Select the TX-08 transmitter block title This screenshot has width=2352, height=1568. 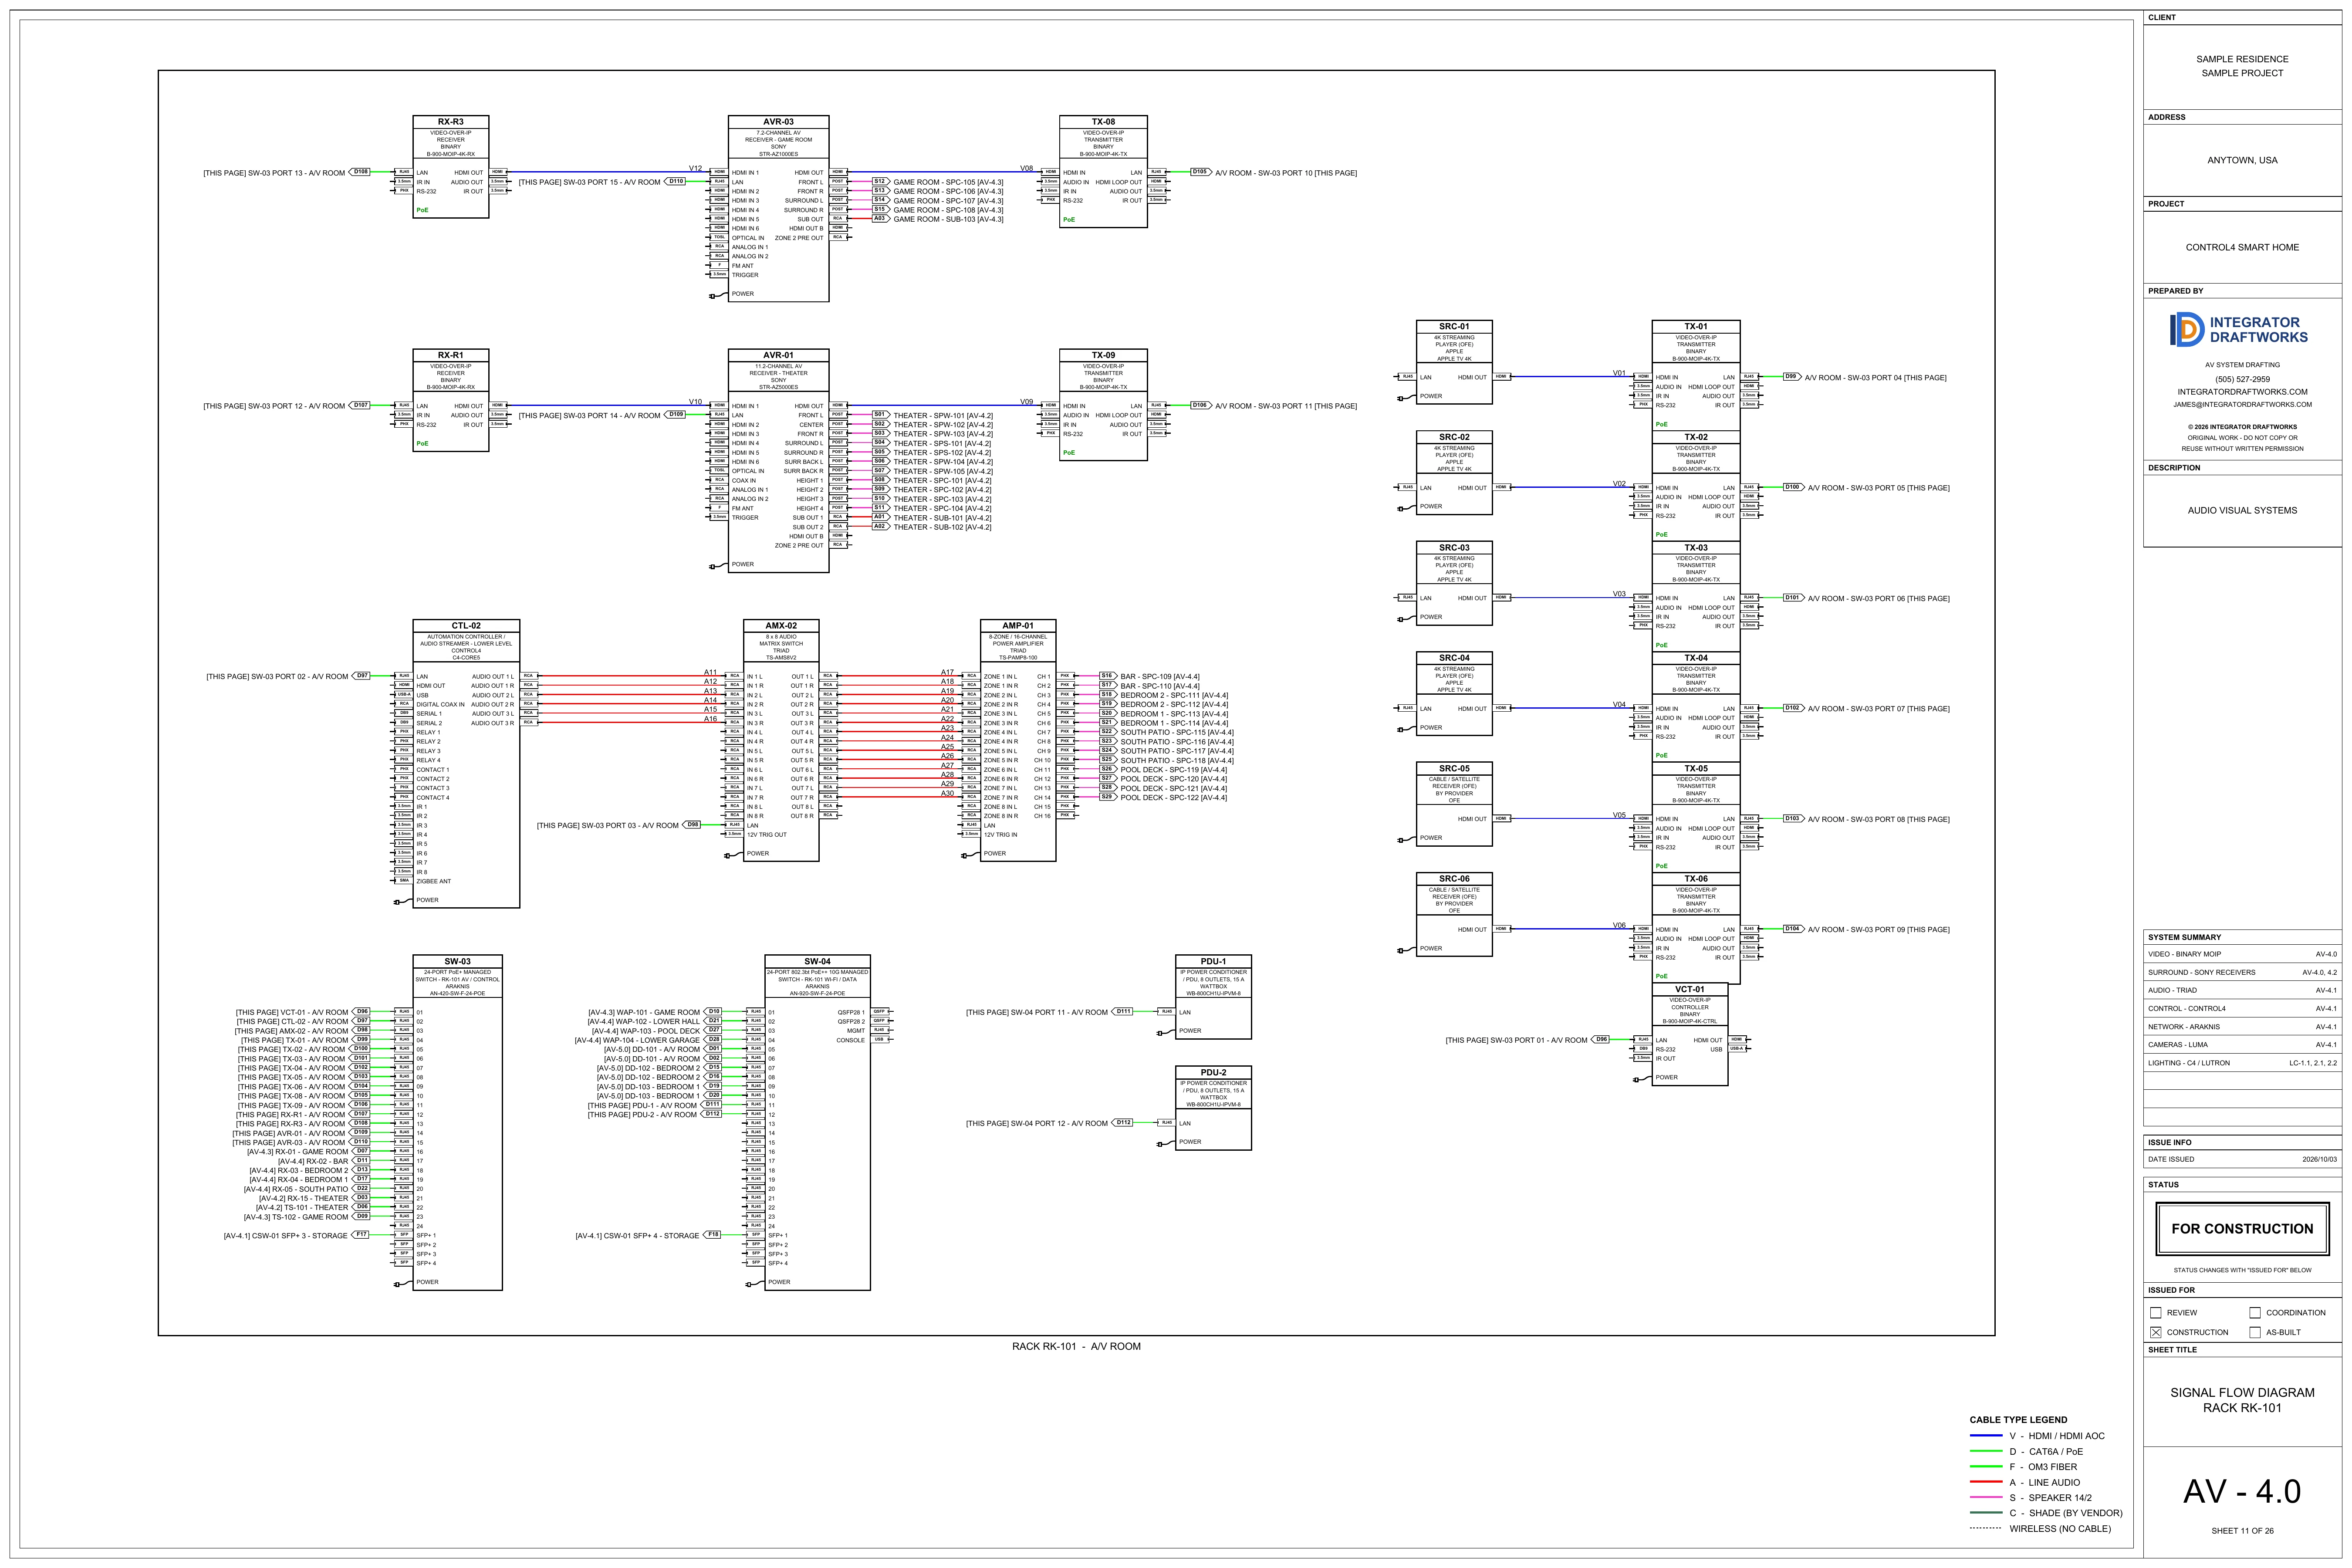[x=1103, y=122]
